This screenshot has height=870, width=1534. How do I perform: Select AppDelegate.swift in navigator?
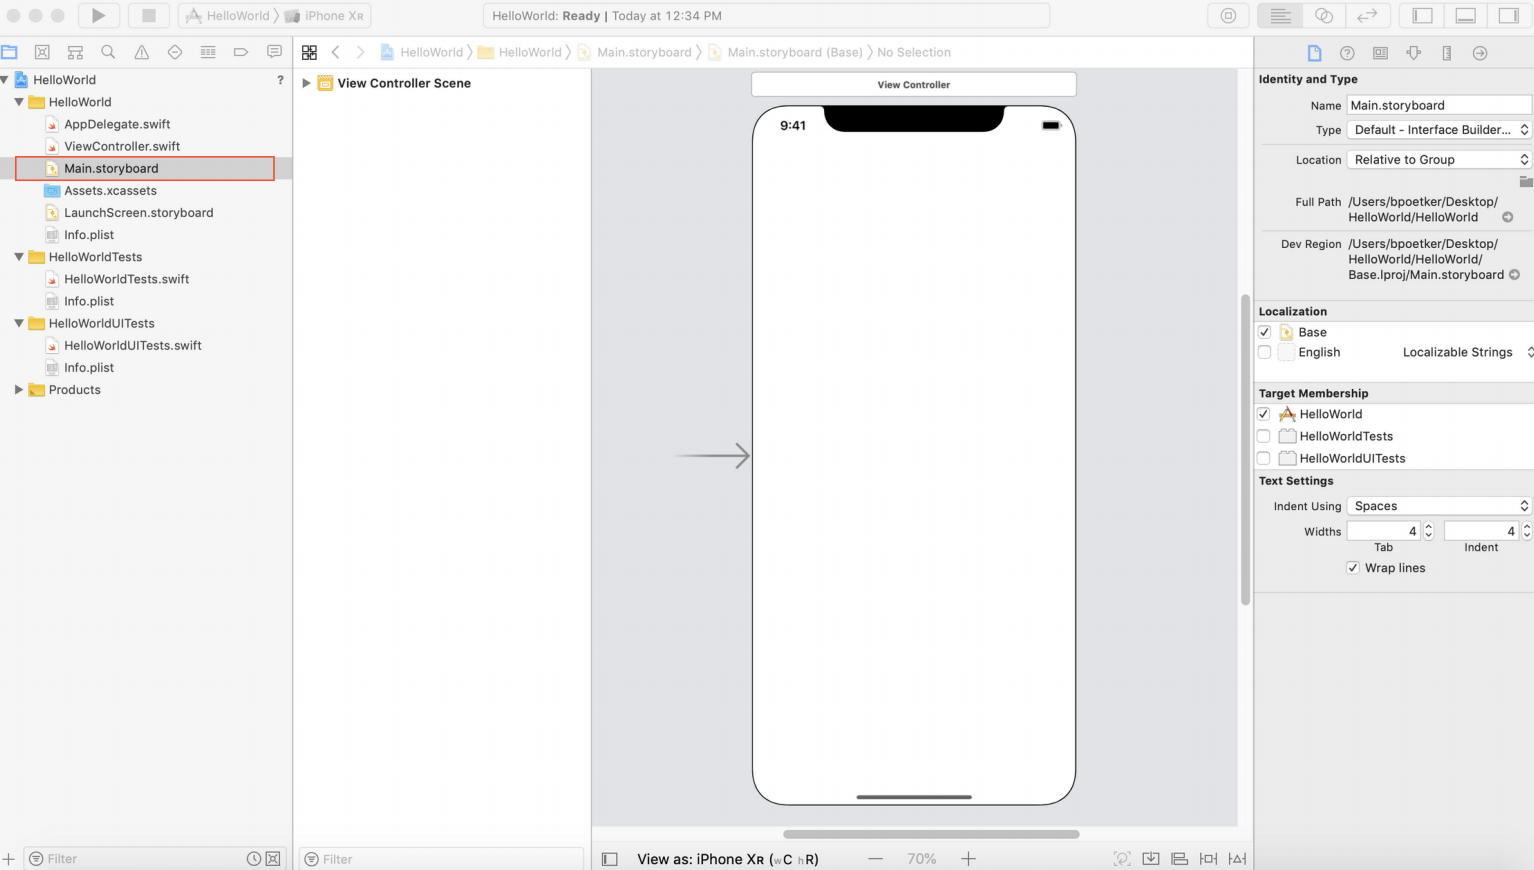[x=117, y=124]
